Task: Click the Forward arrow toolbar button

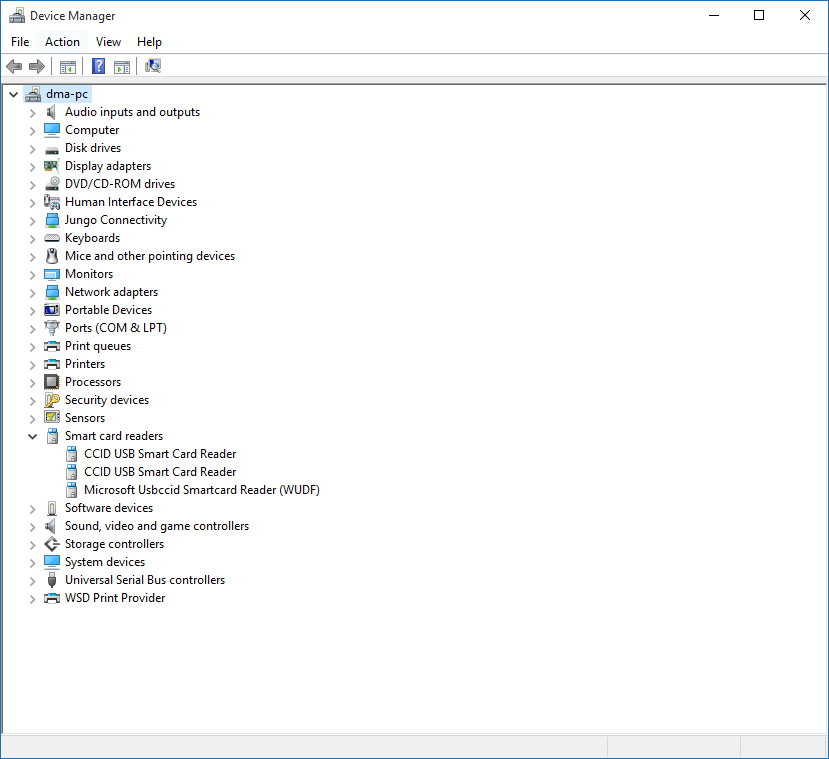Action: click(36, 67)
